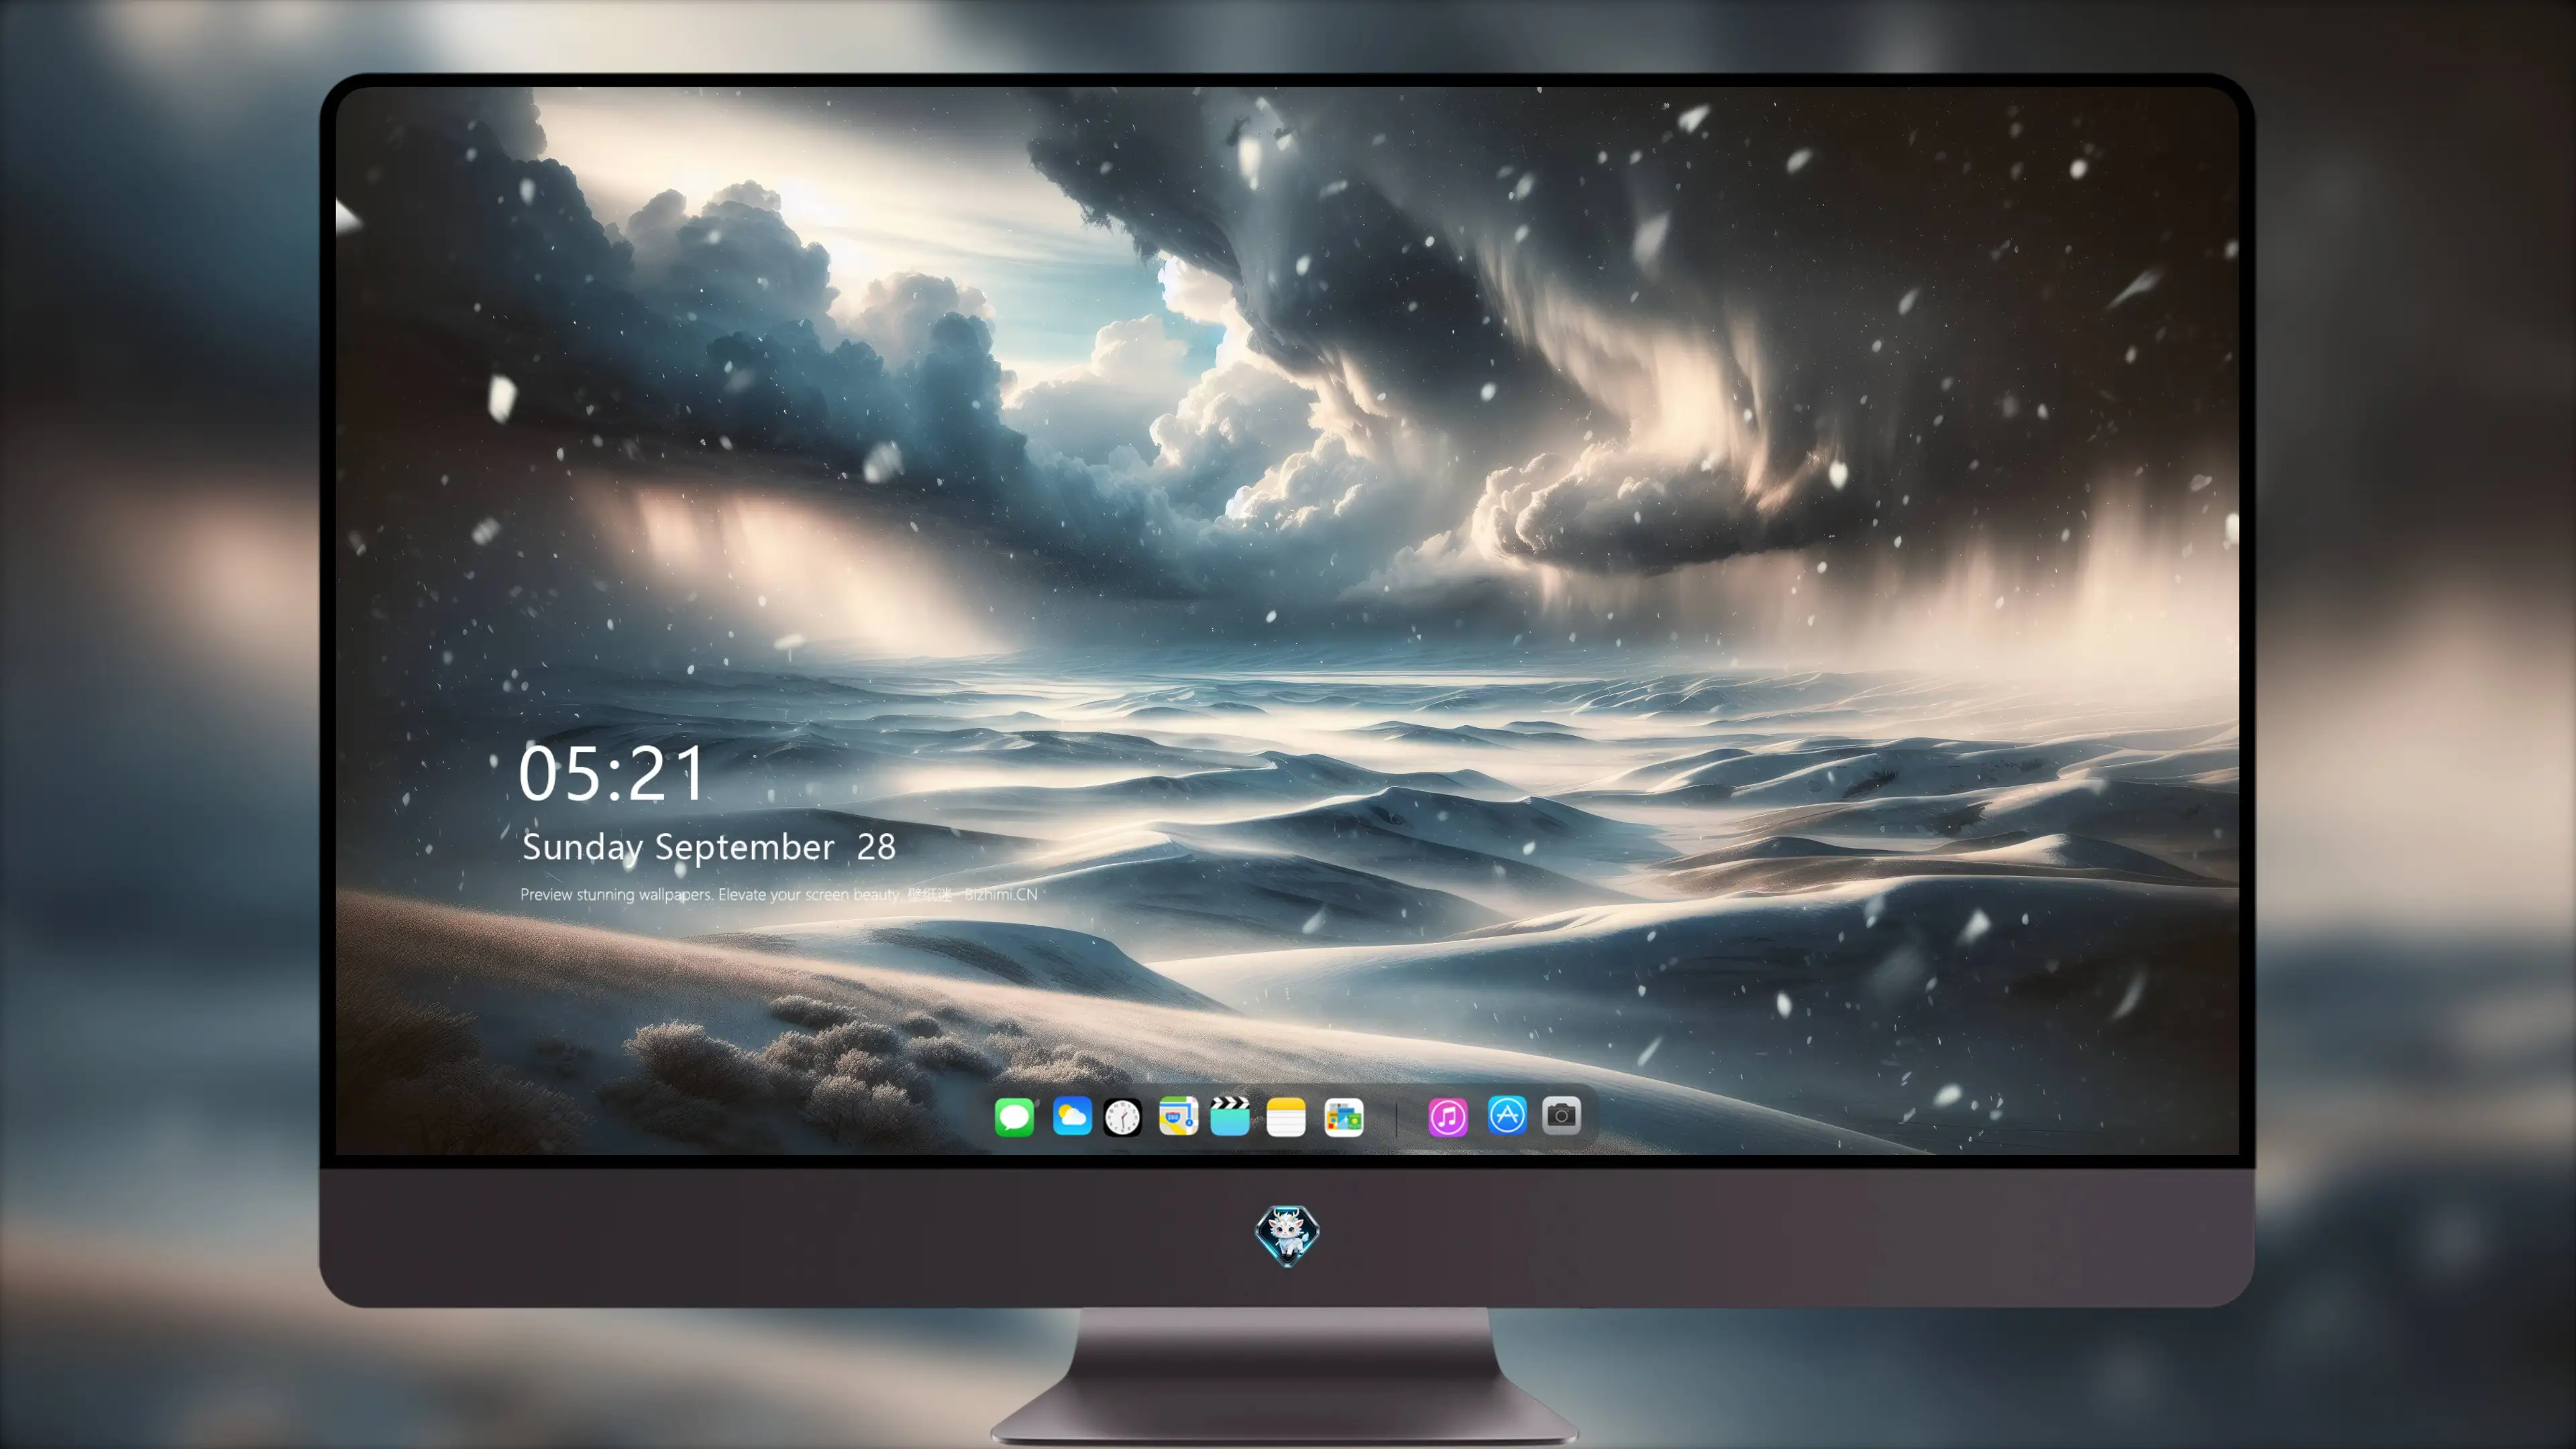
Task: Open the Camera app in the dock
Action: pos(1561,1115)
